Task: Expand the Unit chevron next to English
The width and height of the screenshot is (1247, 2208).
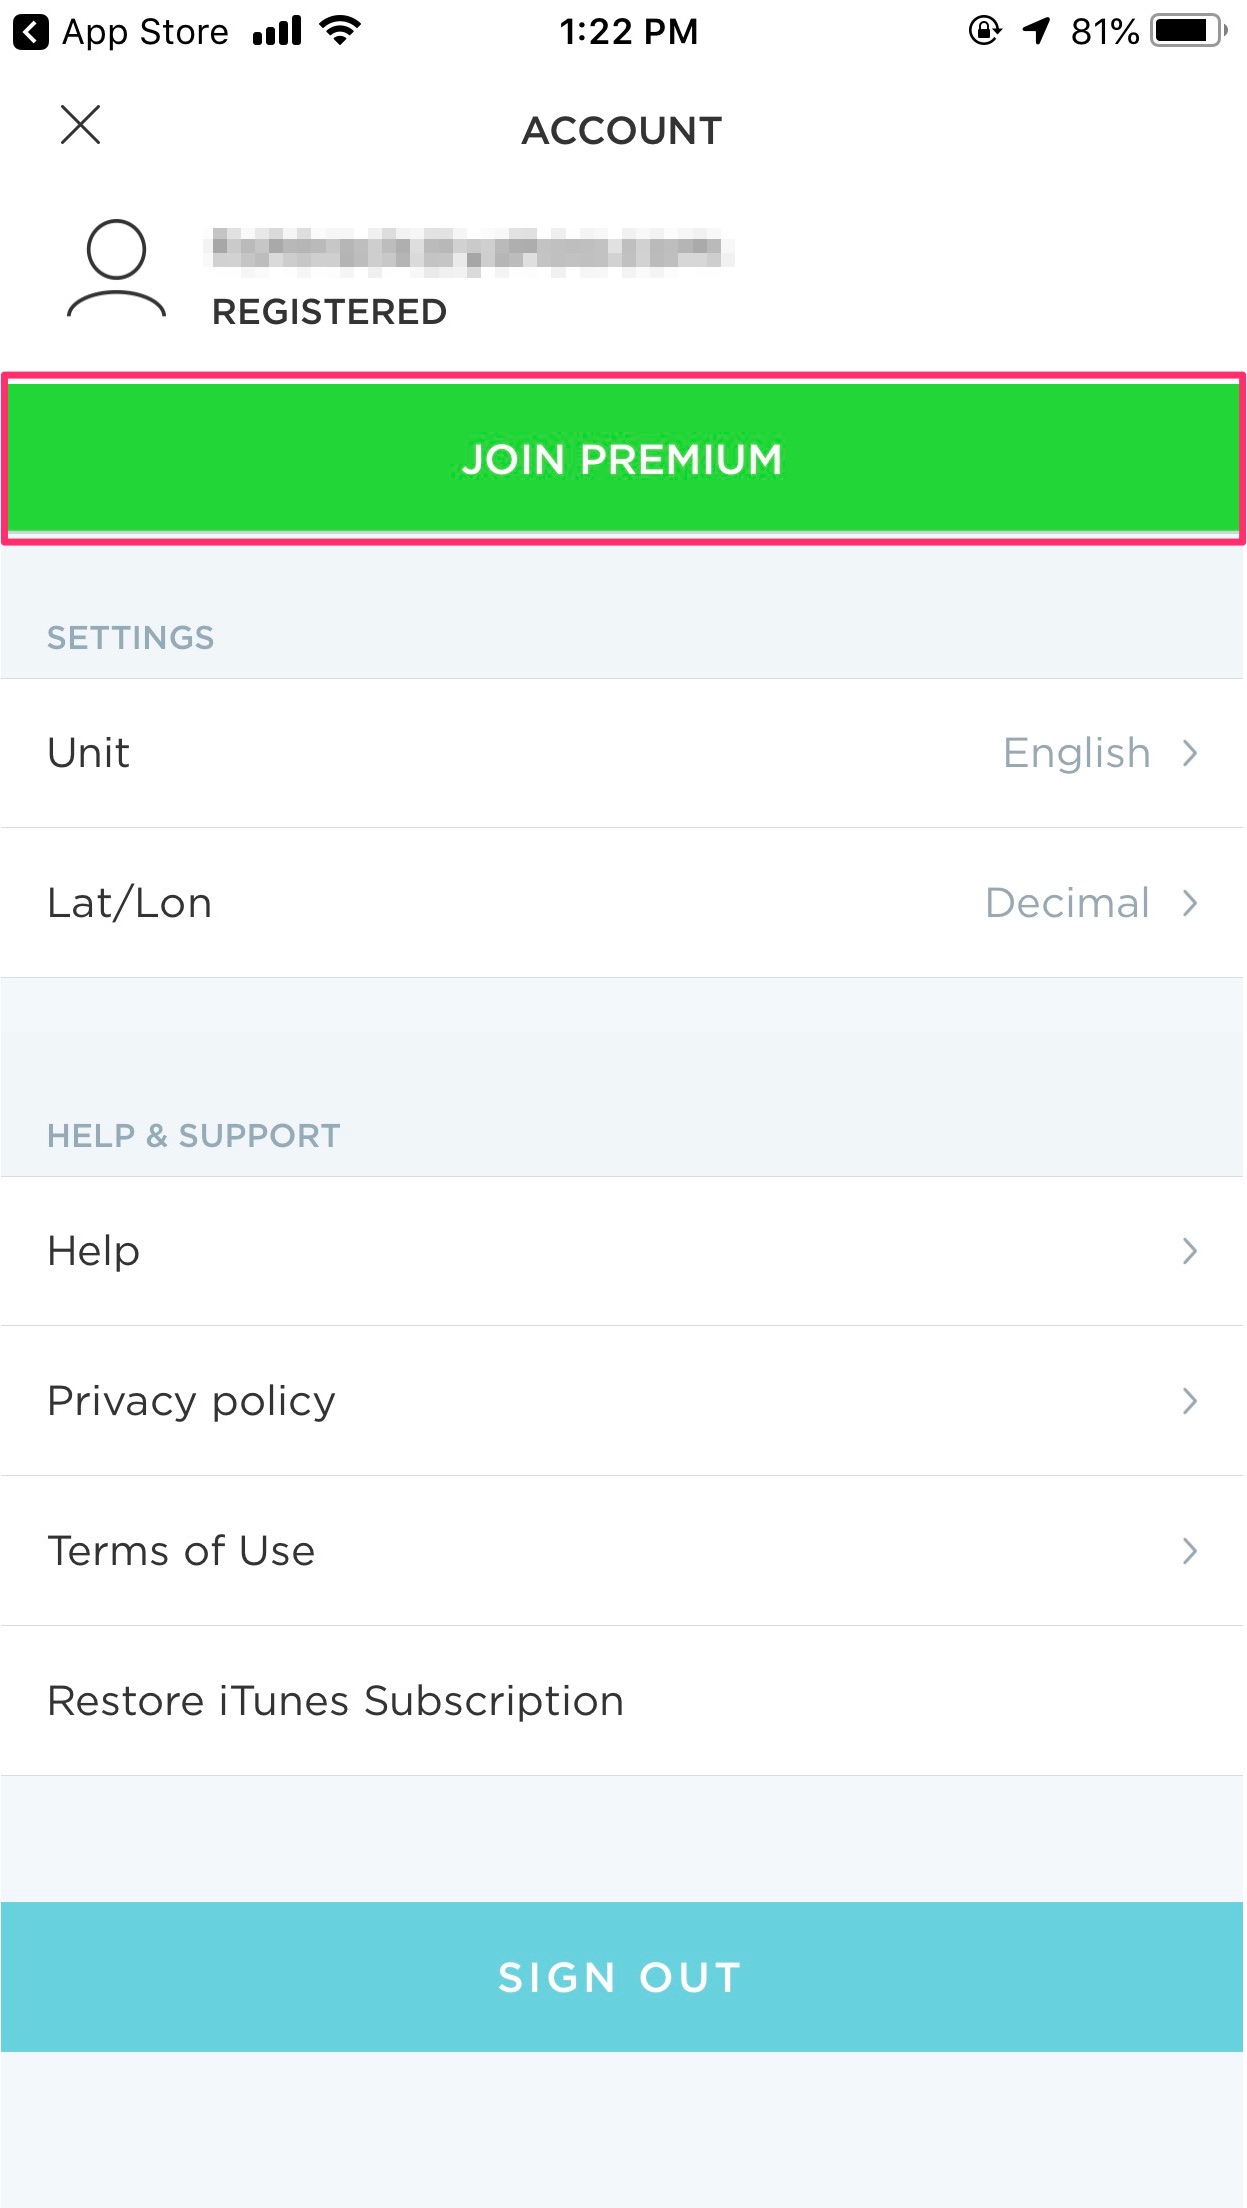Action: (x=1189, y=753)
